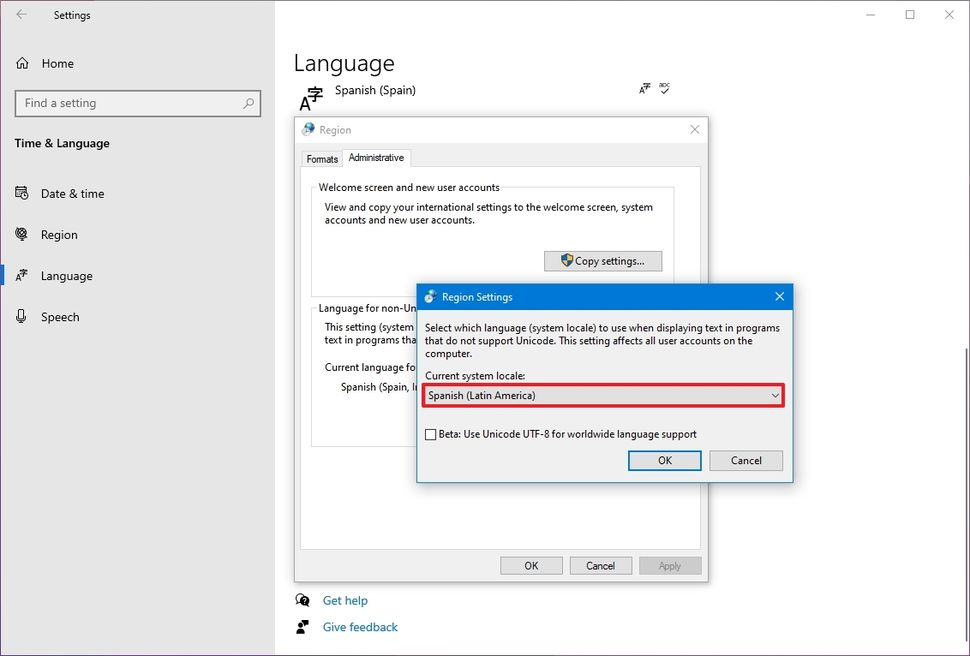Select the Date & time calendar icon

coord(22,193)
